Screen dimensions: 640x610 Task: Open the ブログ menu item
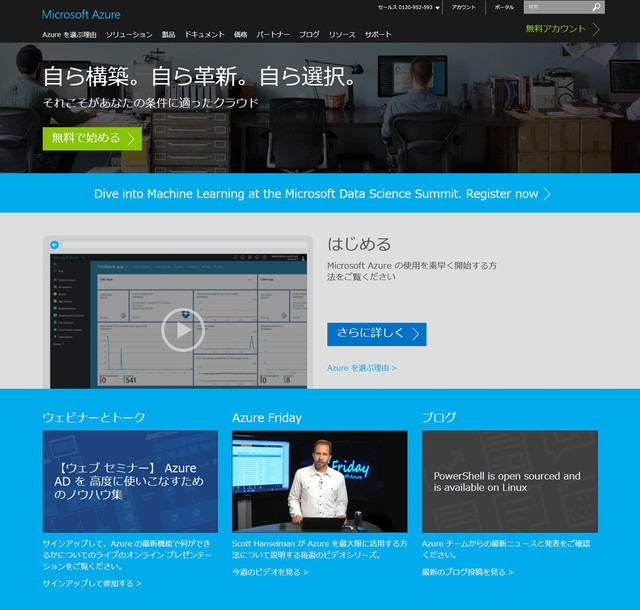(309, 35)
